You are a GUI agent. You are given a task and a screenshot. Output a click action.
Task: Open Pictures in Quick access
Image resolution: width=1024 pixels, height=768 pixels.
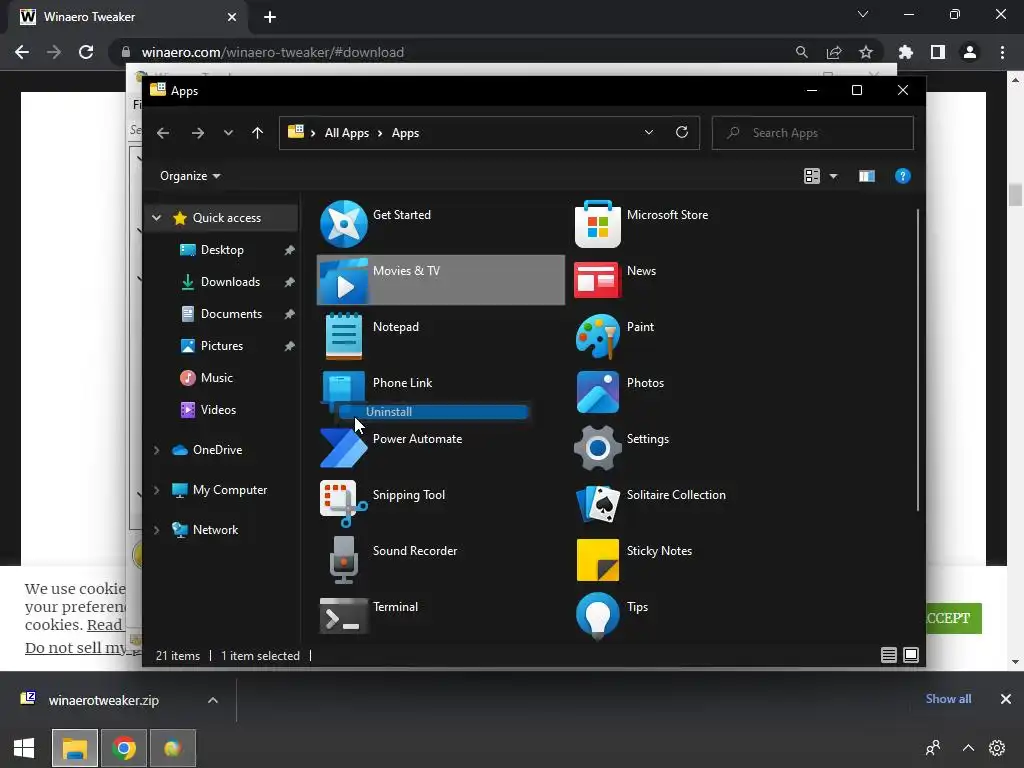222,346
